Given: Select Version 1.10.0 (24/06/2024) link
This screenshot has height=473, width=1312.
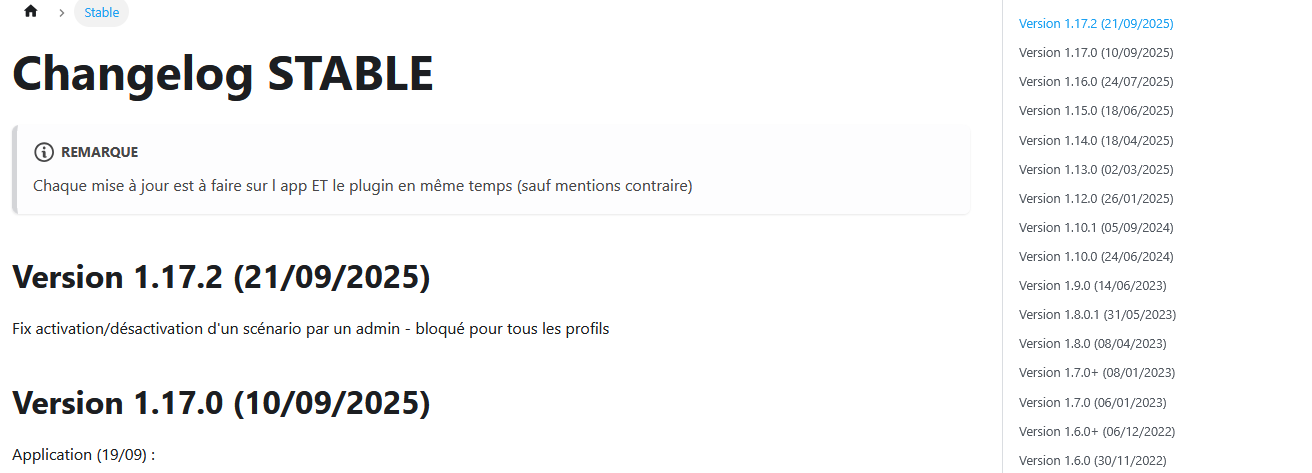Looking at the screenshot, I should pyautogui.click(x=1095, y=256).
